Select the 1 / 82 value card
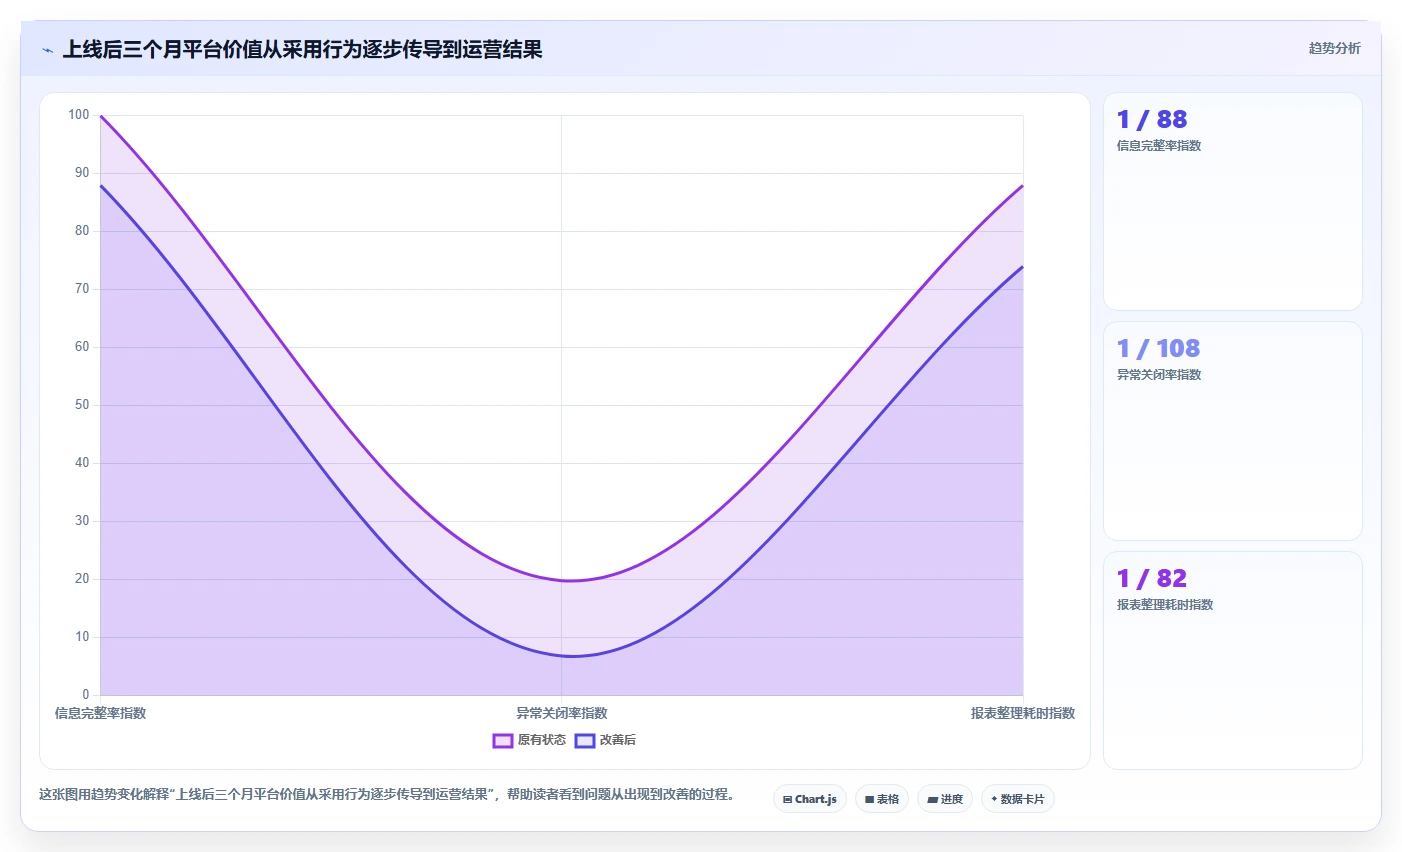Screen dimensions: 1402x852 pyautogui.click(x=1233, y=660)
